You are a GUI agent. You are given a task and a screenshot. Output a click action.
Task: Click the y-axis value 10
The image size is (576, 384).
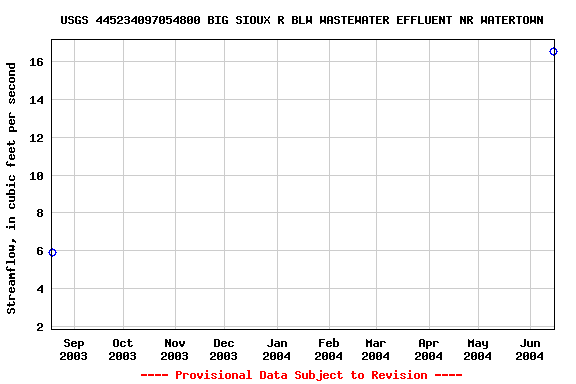pos(36,176)
